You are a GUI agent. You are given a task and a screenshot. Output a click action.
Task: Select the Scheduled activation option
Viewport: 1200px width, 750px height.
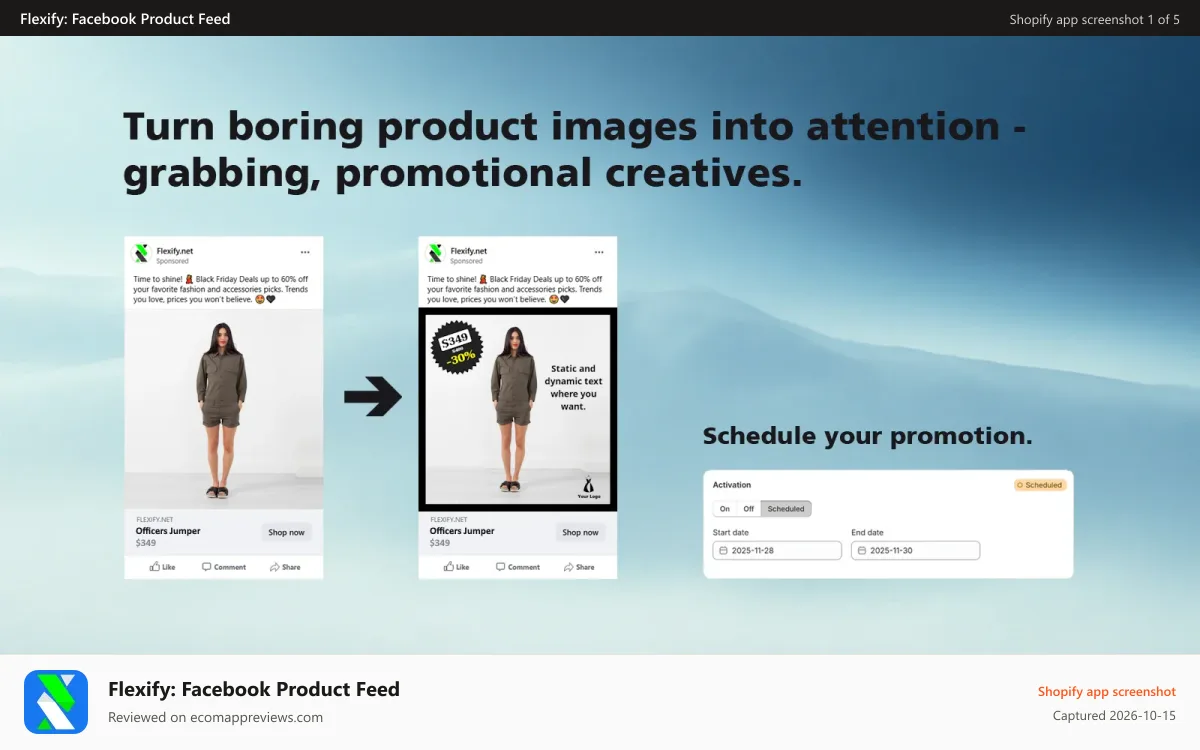click(x=786, y=509)
